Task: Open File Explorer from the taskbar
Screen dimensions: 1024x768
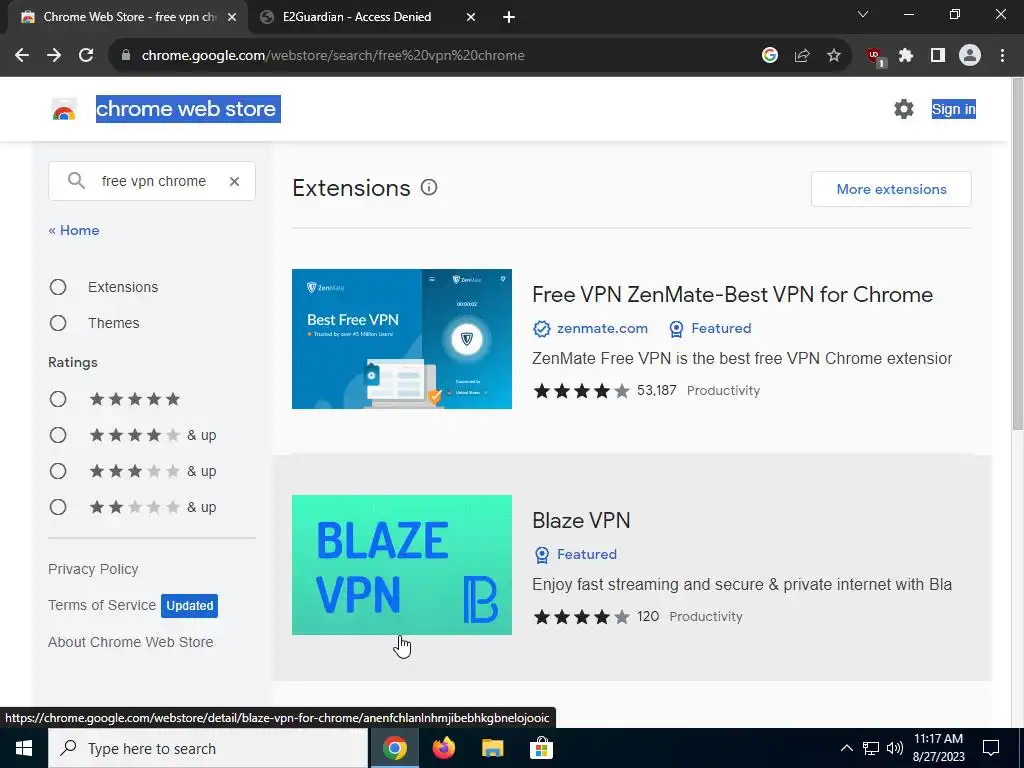Action: 493,748
